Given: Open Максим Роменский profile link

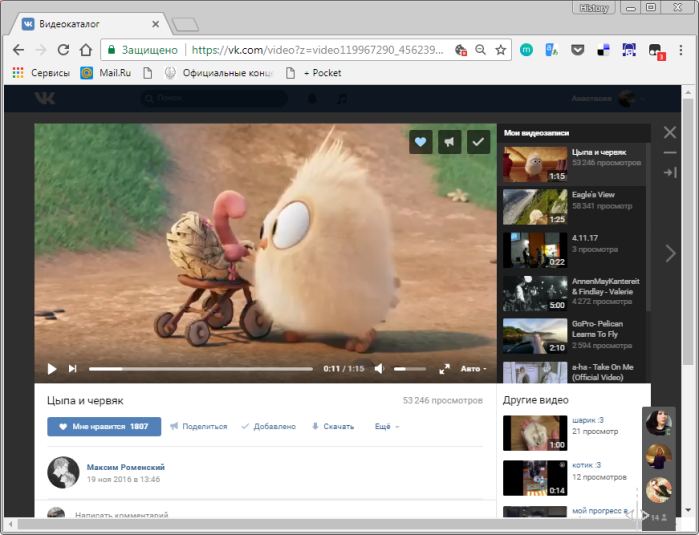Looking at the screenshot, I should click(126, 467).
